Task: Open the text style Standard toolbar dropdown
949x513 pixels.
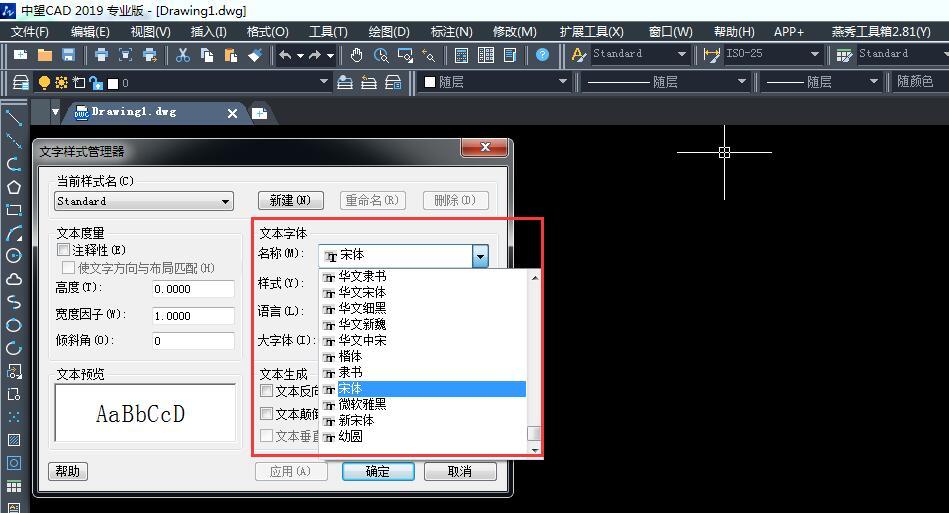Action: [682, 54]
